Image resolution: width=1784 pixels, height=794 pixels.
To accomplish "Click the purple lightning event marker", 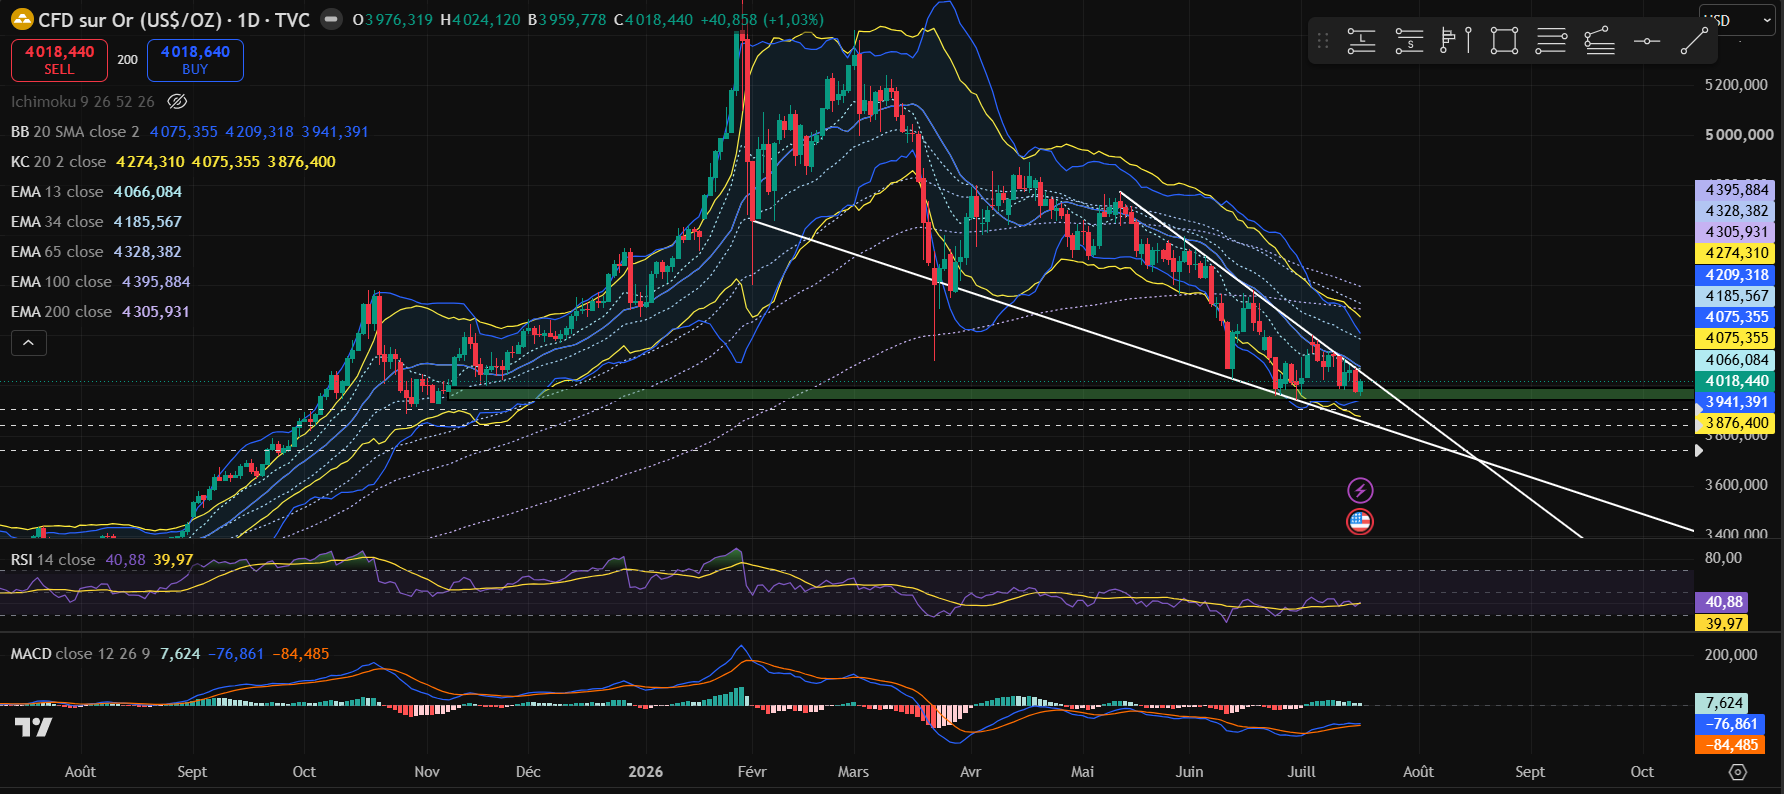I will click(x=1360, y=490).
